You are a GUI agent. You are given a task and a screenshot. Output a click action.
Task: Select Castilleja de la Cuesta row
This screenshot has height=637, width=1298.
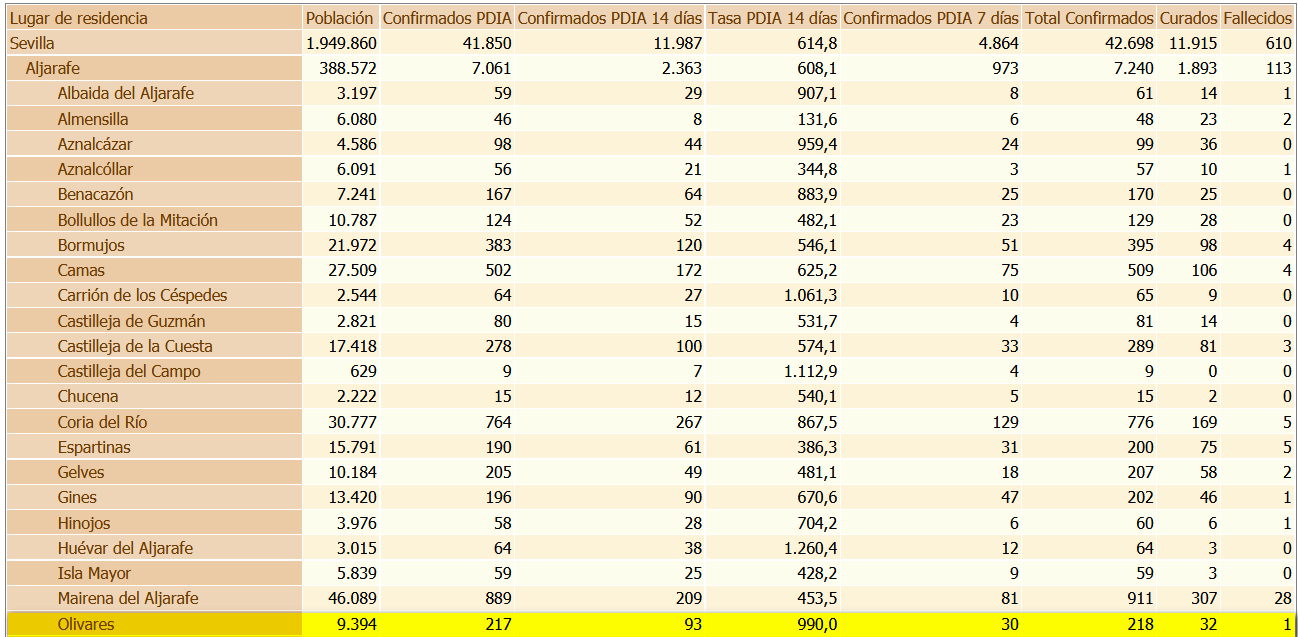135,346
